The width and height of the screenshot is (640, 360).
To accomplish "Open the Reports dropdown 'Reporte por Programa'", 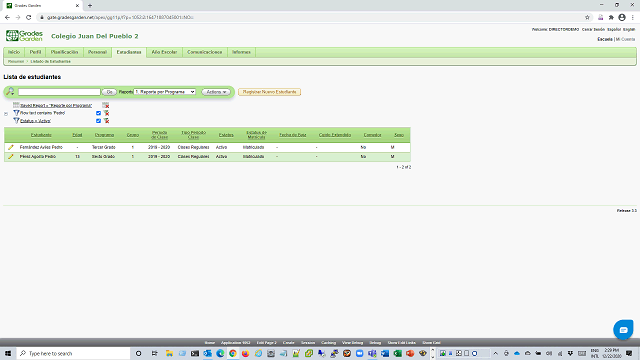I will 165,92.
